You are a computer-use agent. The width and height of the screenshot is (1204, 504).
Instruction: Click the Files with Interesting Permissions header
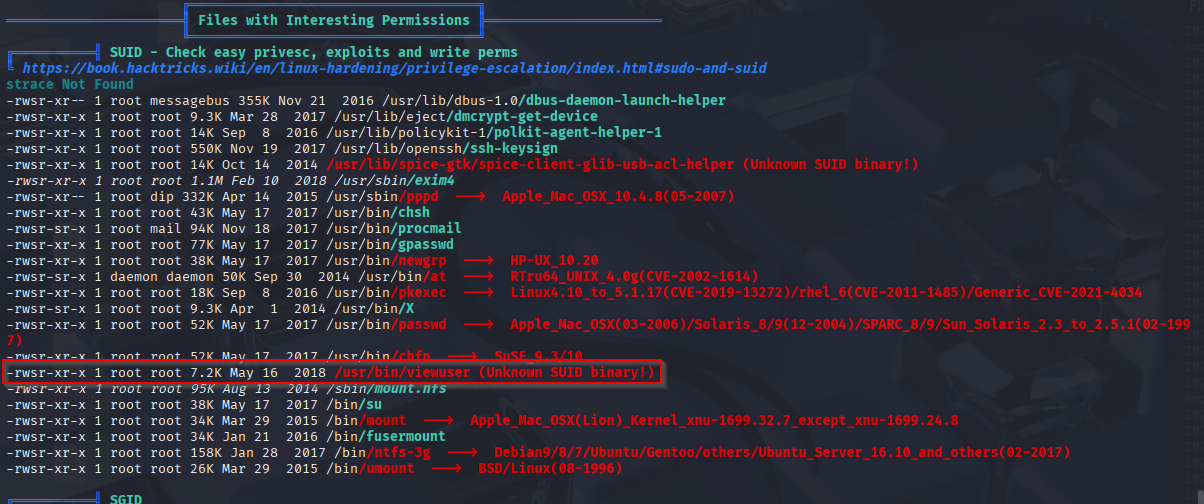click(x=333, y=20)
